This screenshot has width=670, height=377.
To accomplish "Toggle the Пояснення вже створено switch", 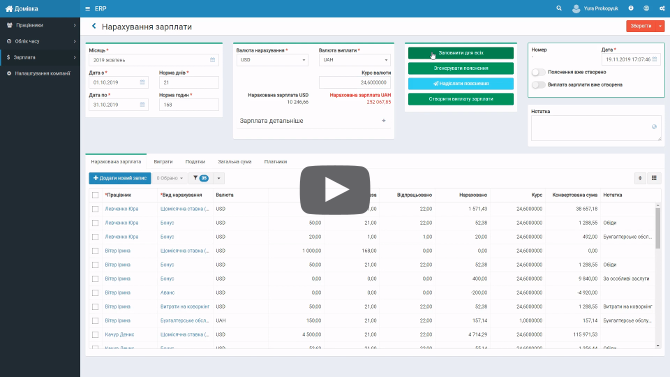I will click(x=538, y=72).
